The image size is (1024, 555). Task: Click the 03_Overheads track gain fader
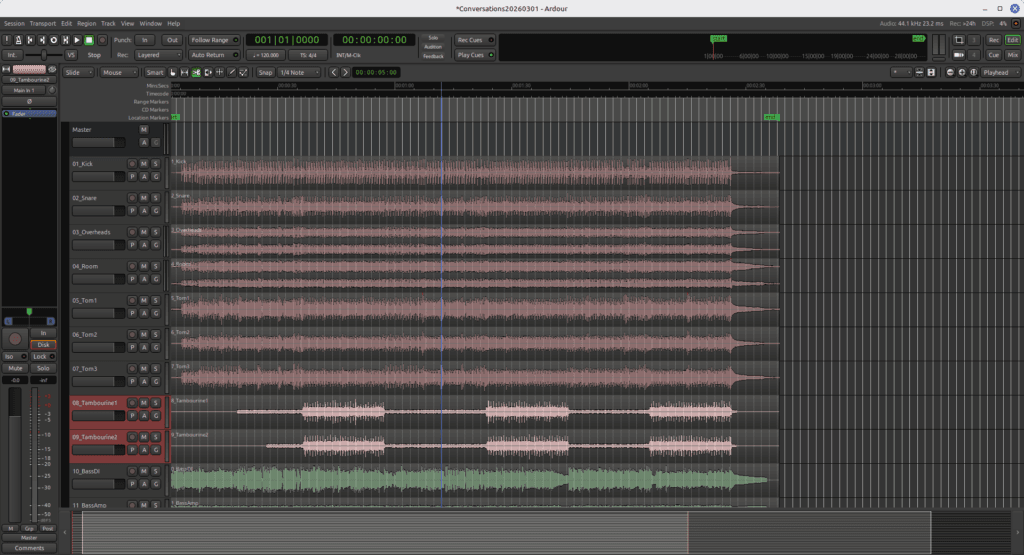tap(100, 244)
